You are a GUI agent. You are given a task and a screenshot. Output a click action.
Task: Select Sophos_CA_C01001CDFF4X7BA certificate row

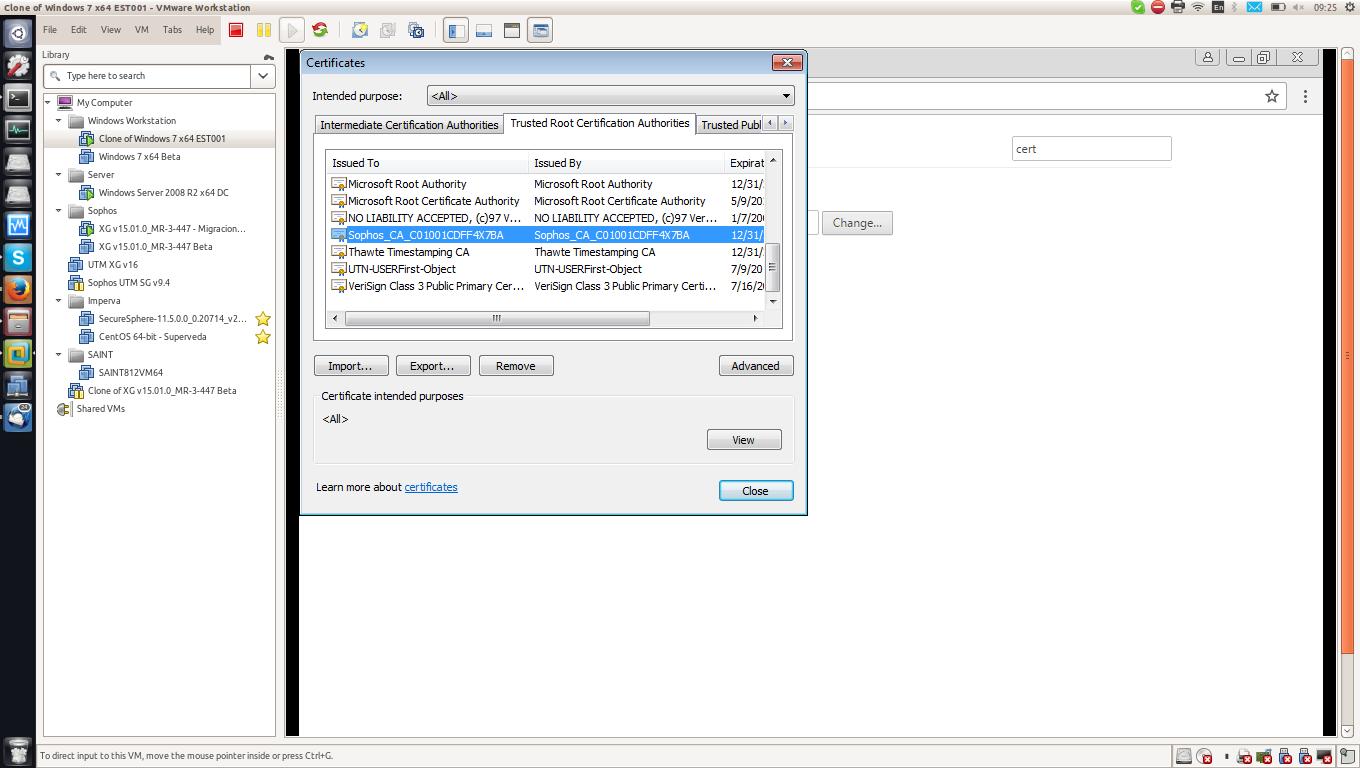[x=546, y=235]
